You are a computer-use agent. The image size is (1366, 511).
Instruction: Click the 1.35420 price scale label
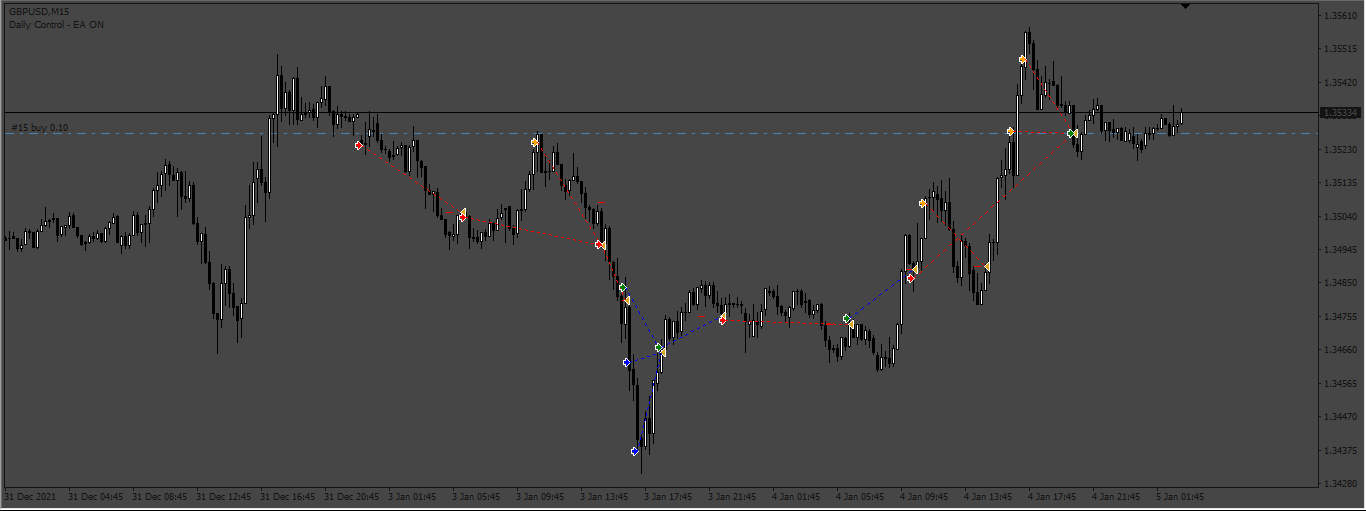1341,83
